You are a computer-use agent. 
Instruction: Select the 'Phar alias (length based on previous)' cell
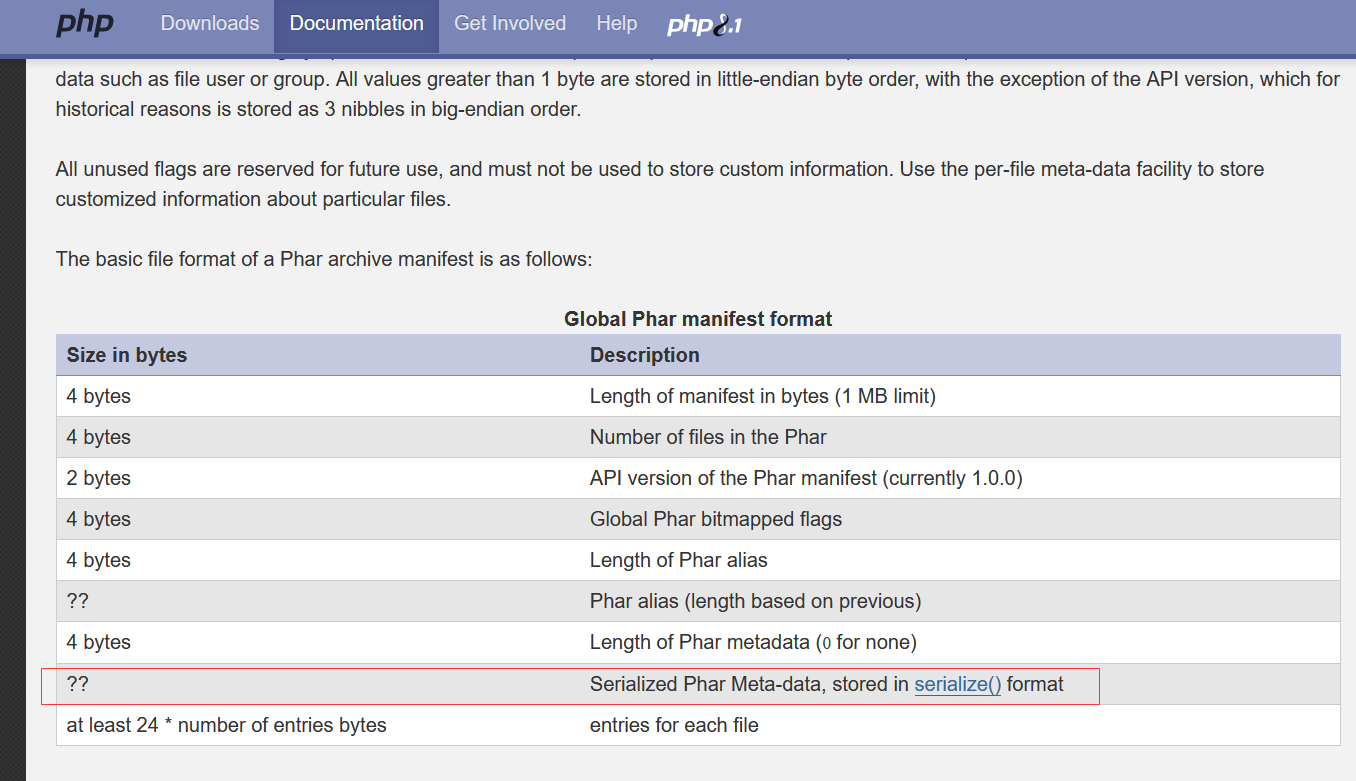(x=755, y=601)
